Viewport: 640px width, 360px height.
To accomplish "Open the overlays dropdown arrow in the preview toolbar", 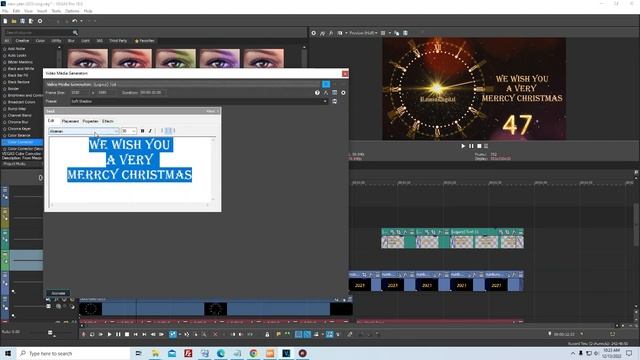I will [389, 33].
